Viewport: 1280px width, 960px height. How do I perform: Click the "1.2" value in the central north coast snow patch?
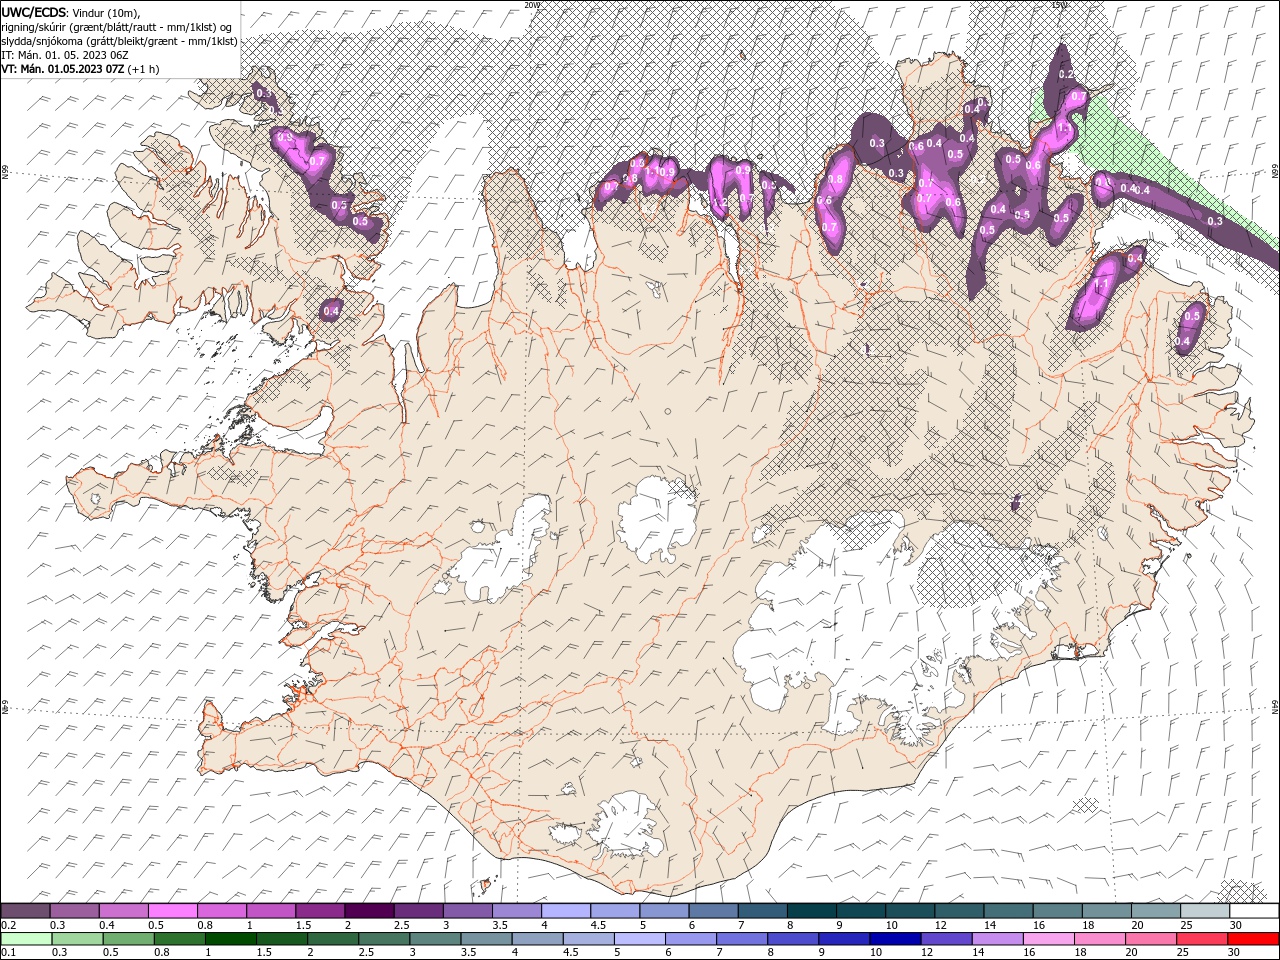(x=720, y=203)
